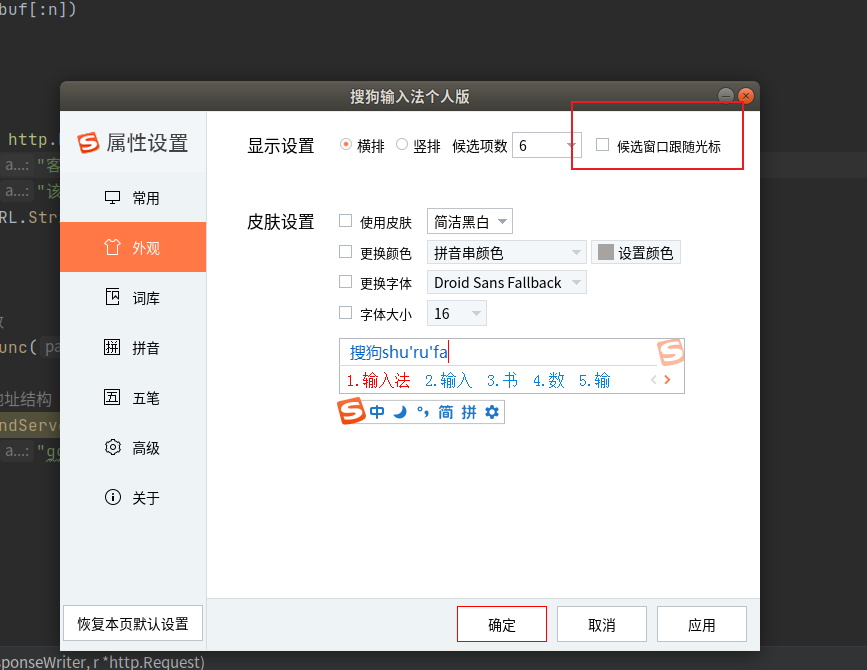Click the 拼 pinyin icon in preview toolbar
Viewport: 867px width, 670px height.
click(x=469, y=412)
